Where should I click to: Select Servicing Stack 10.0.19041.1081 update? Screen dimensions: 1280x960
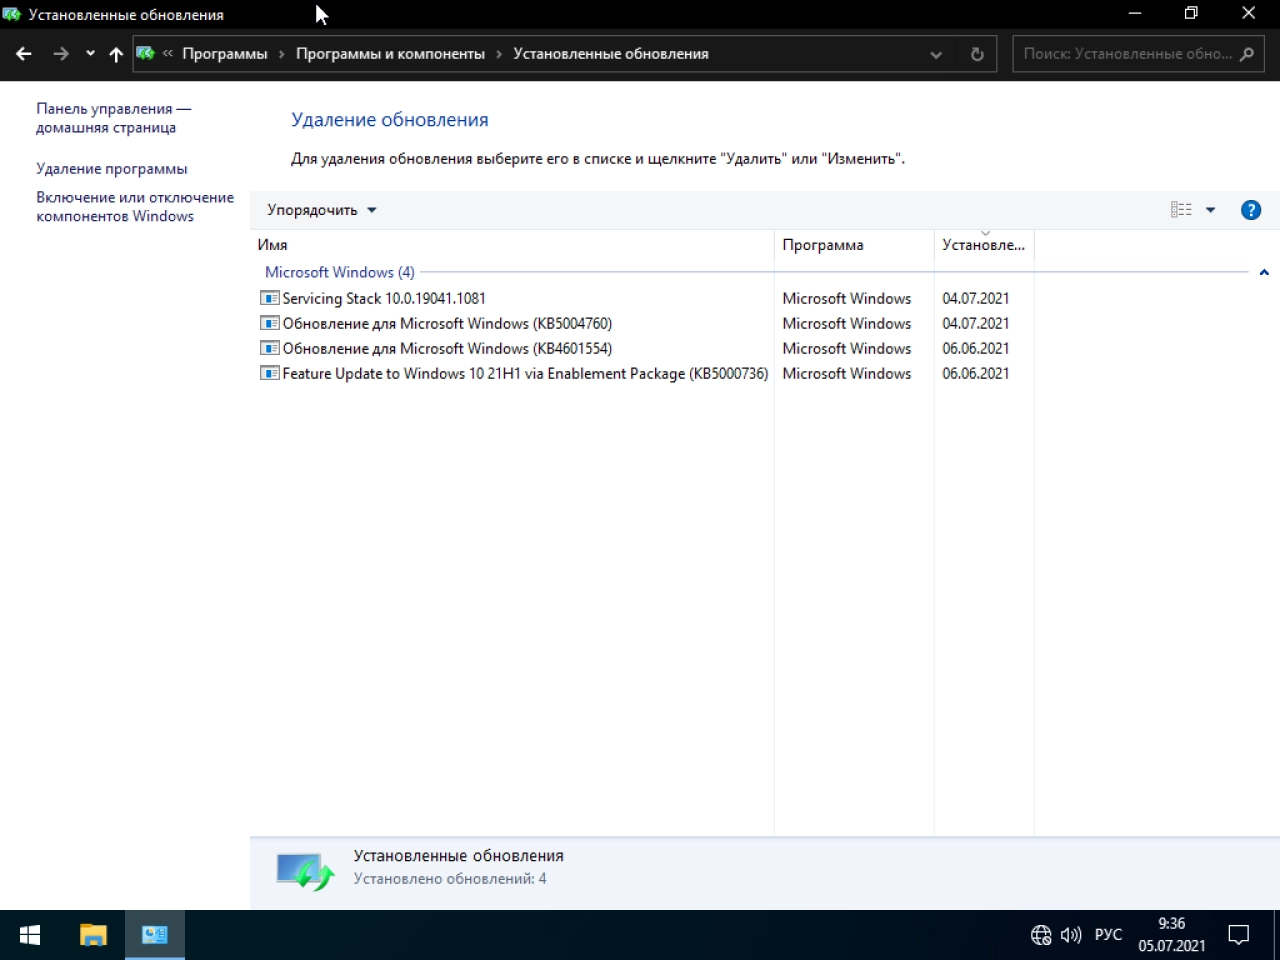pos(640,298)
